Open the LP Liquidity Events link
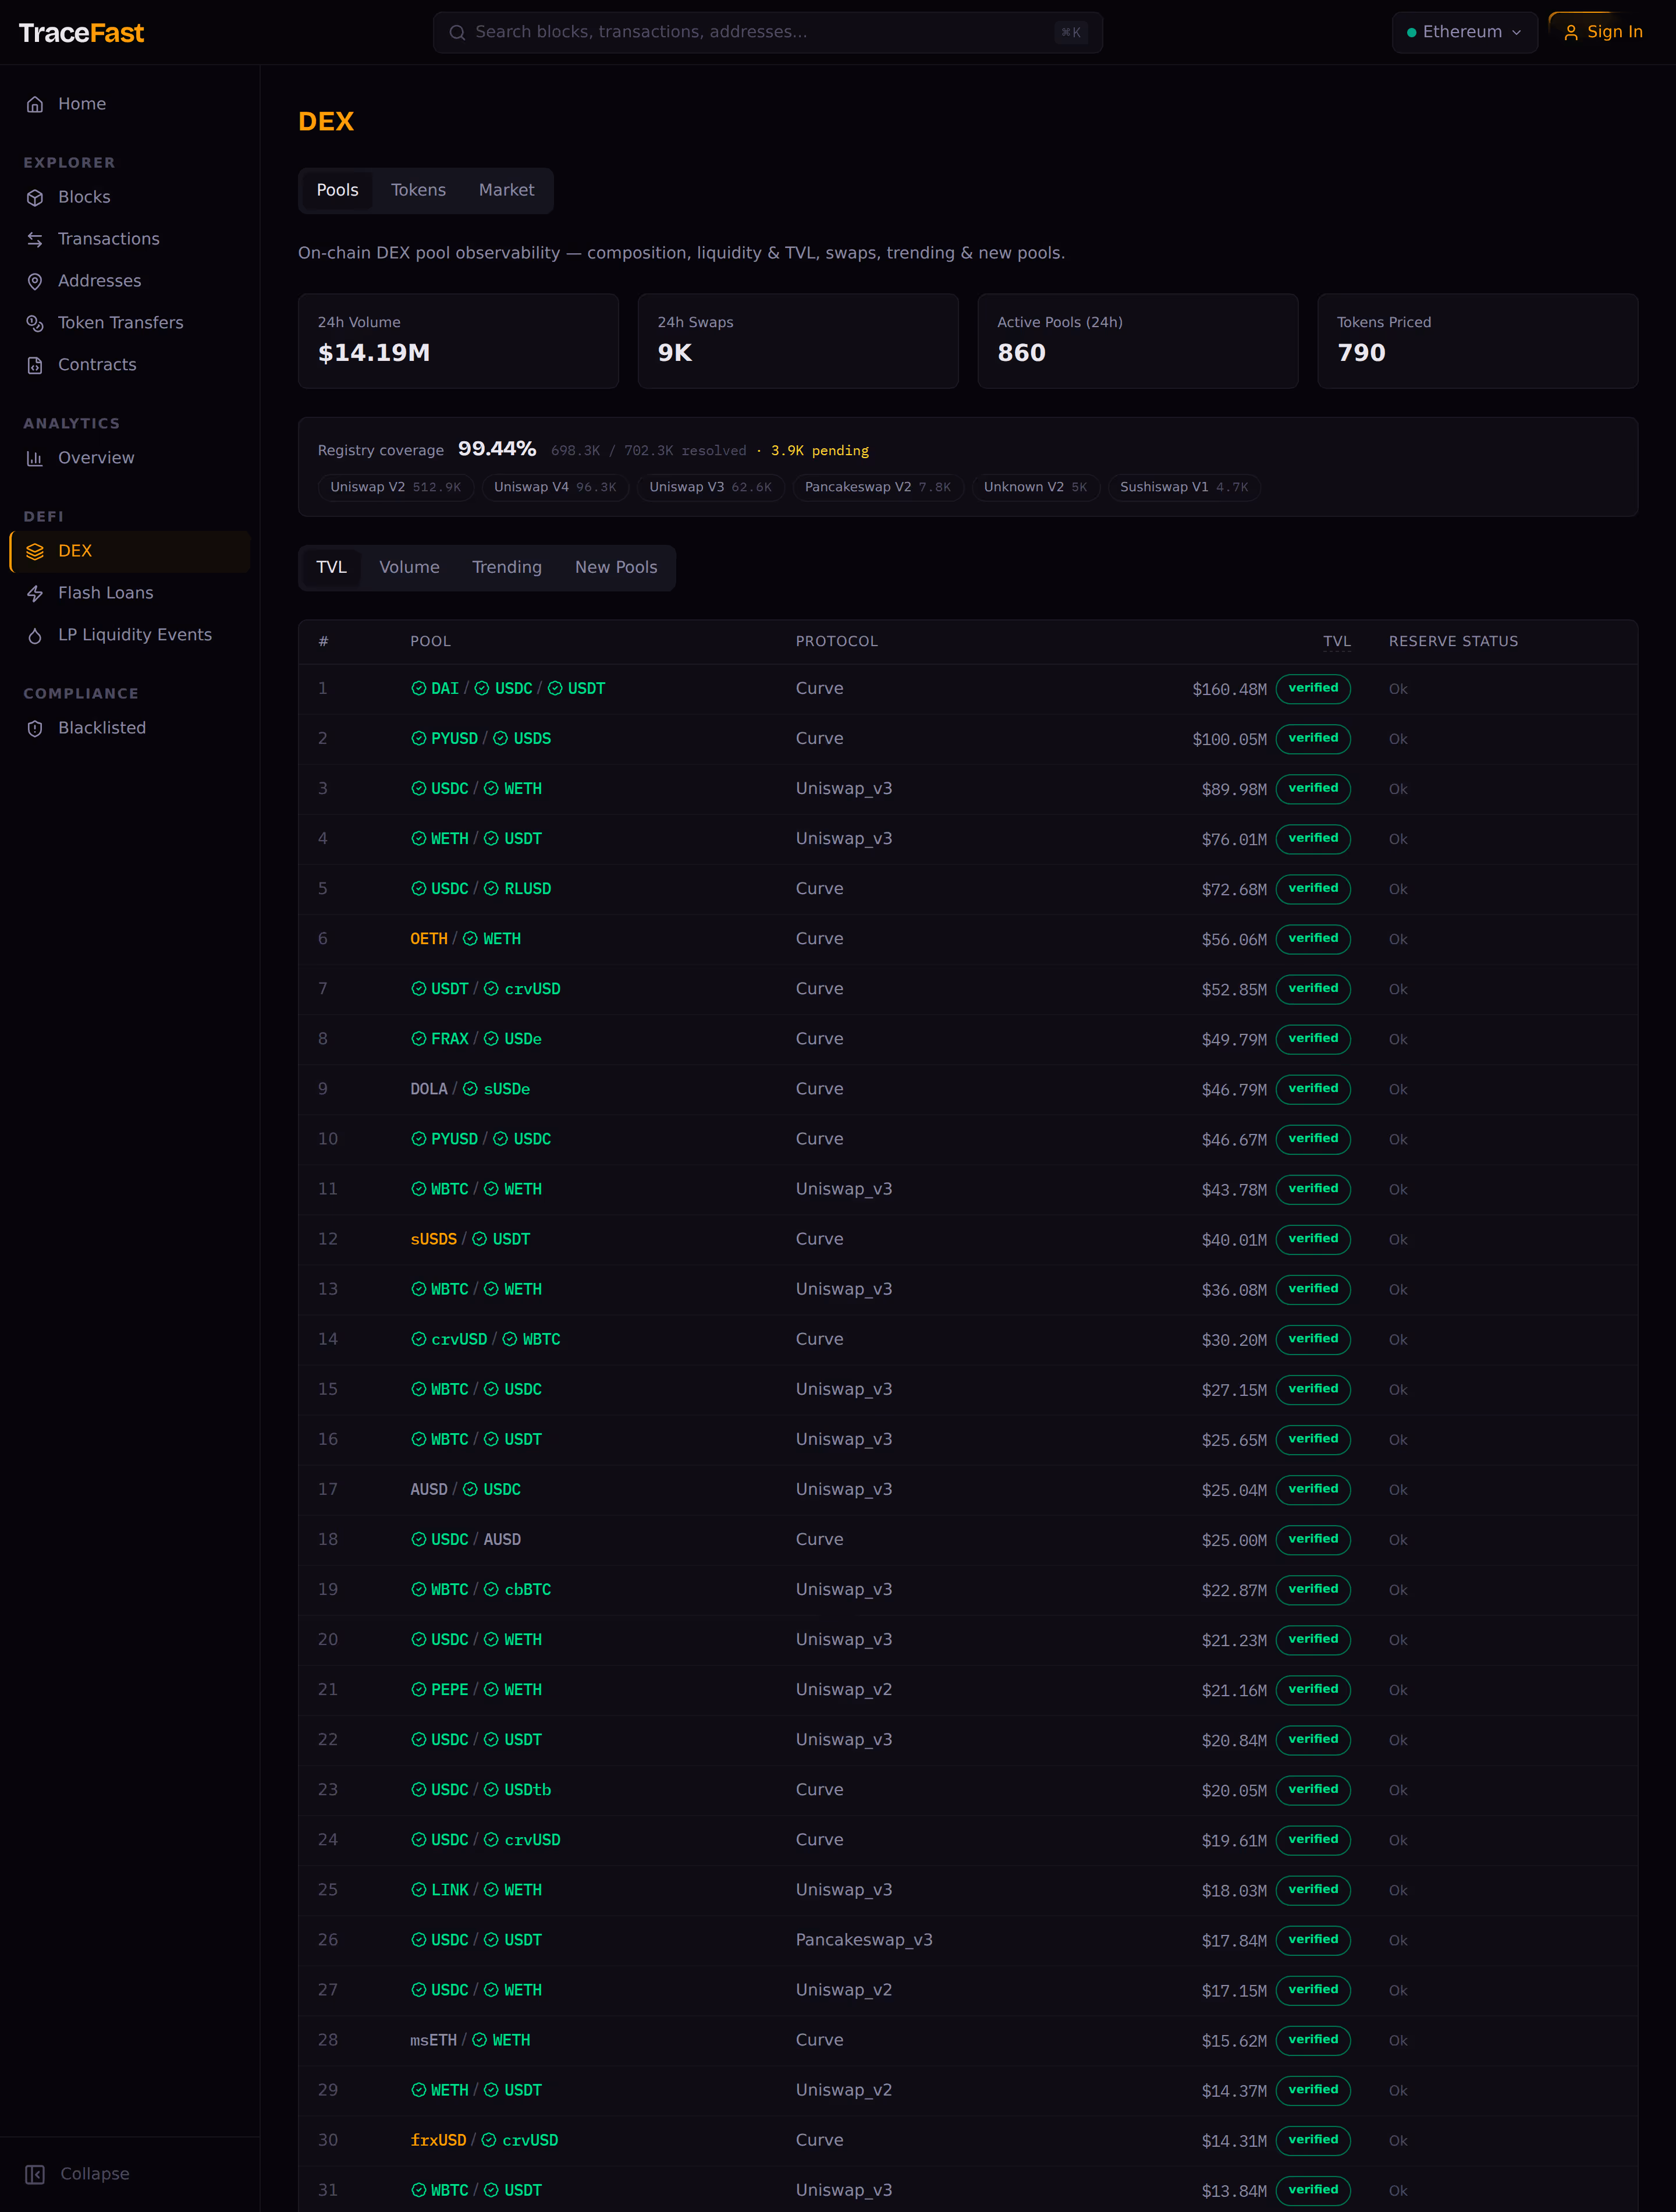Viewport: 1676px width, 2212px height. click(x=130, y=636)
